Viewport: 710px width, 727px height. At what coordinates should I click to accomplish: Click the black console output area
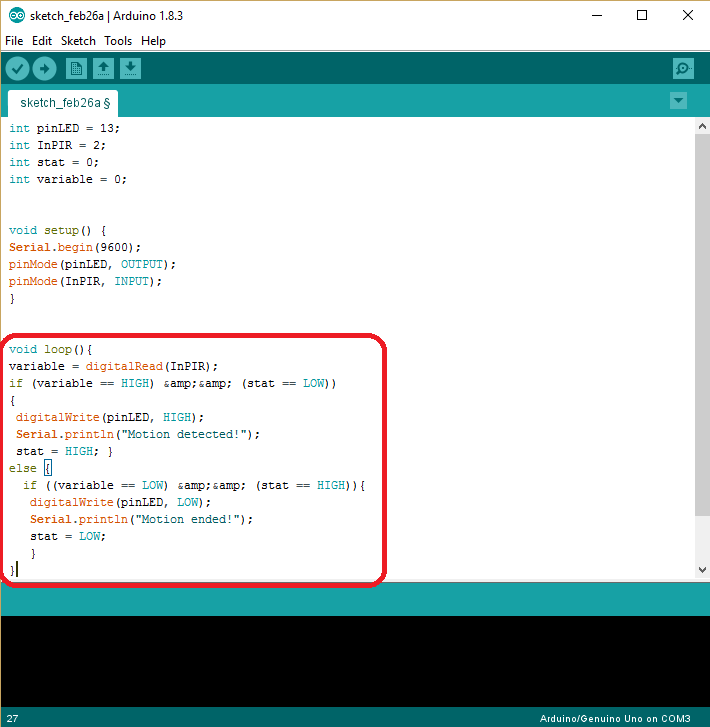355,661
